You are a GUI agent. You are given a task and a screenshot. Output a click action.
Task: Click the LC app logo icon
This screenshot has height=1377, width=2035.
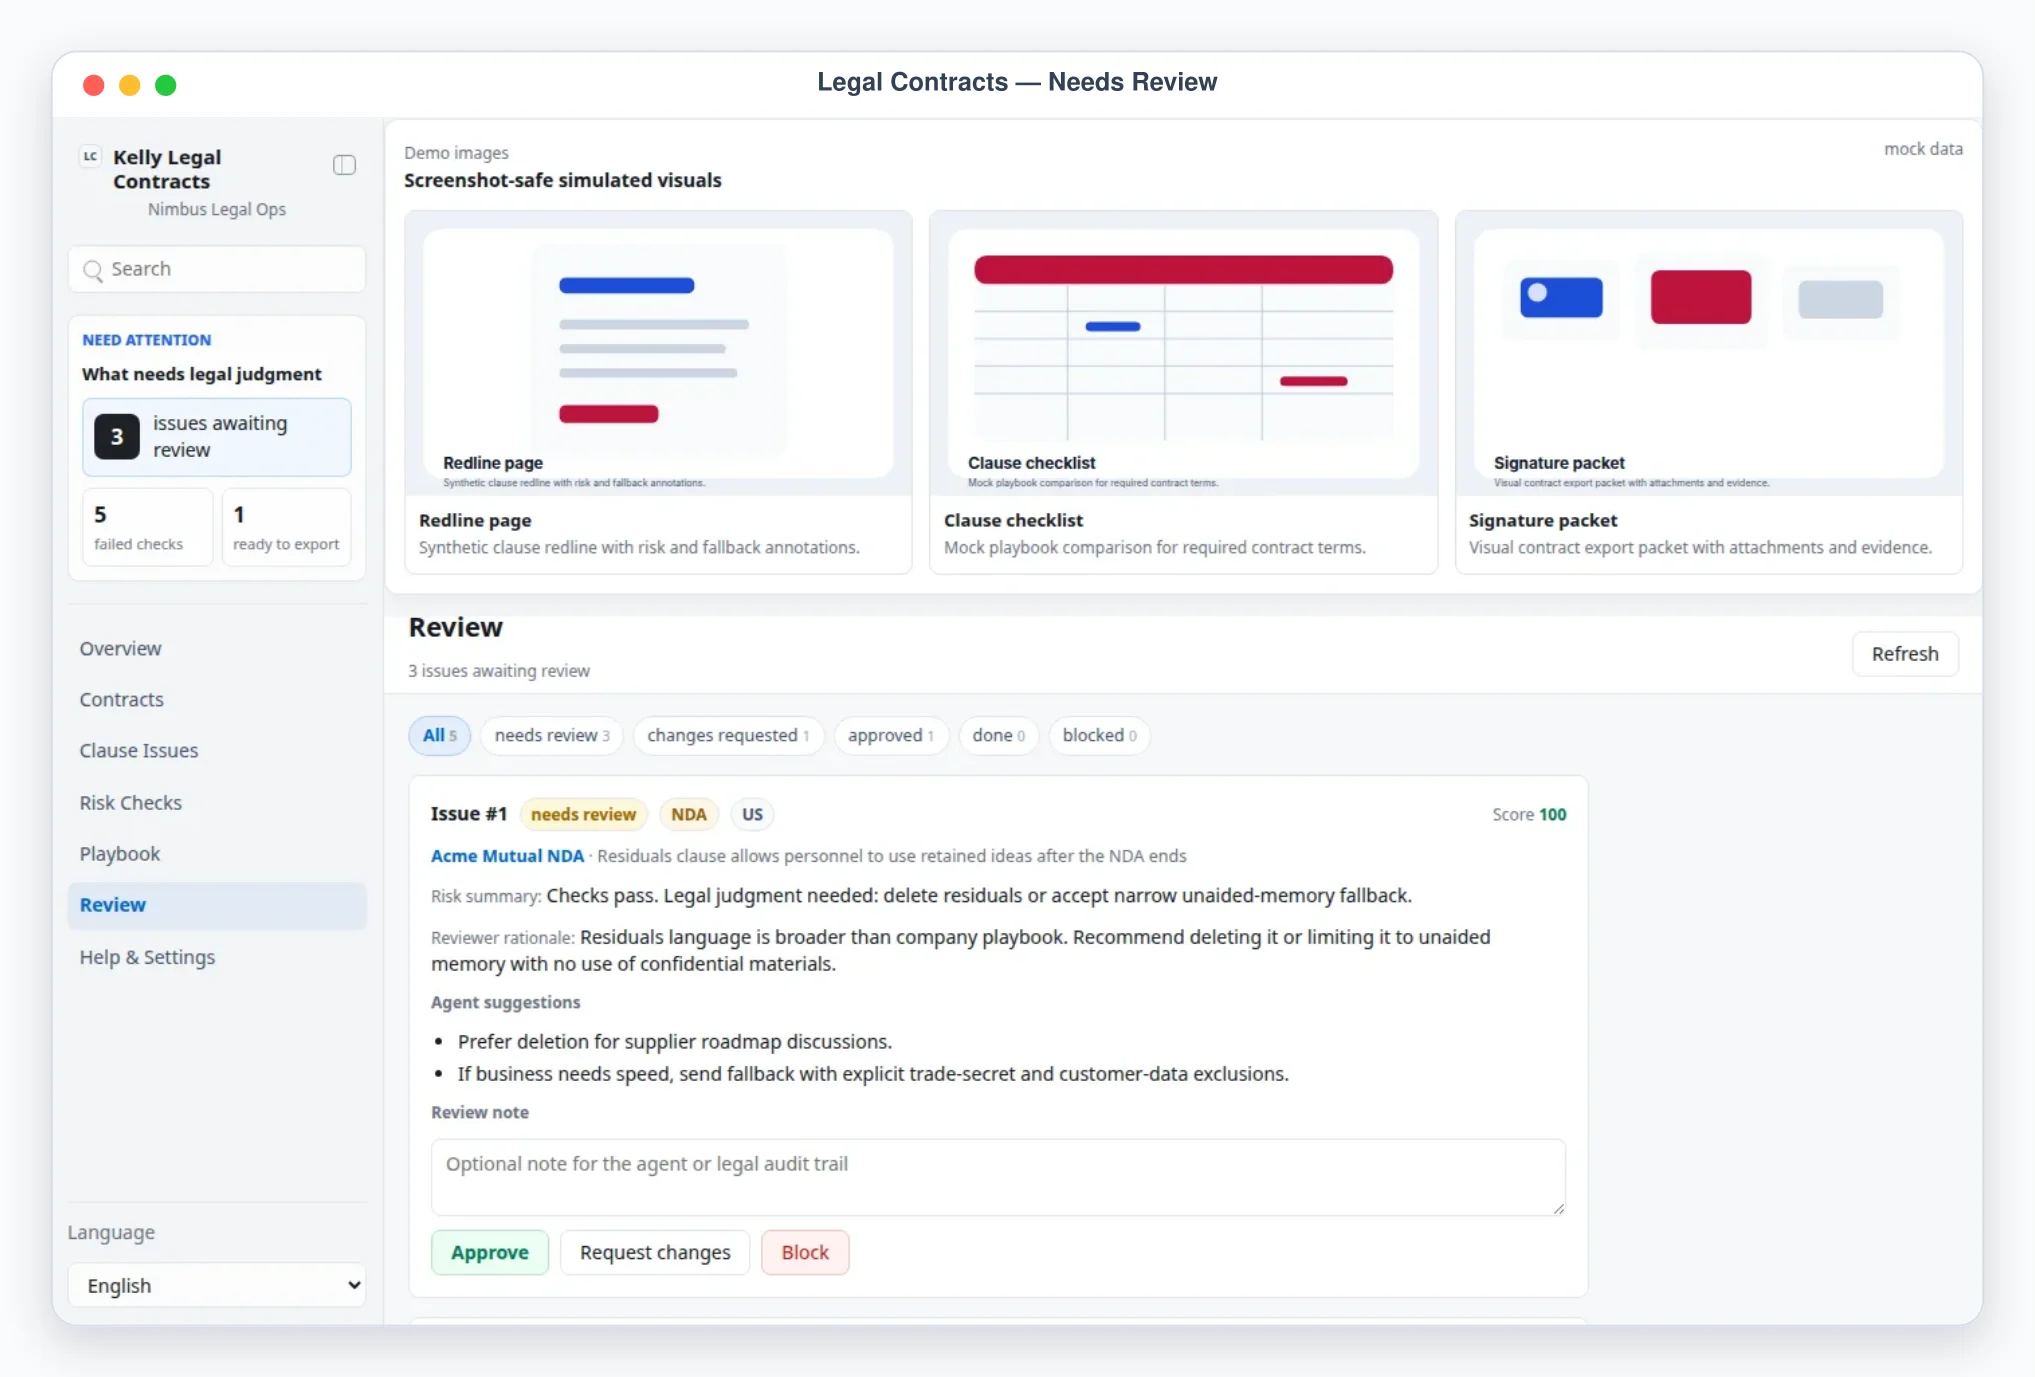[x=91, y=157]
